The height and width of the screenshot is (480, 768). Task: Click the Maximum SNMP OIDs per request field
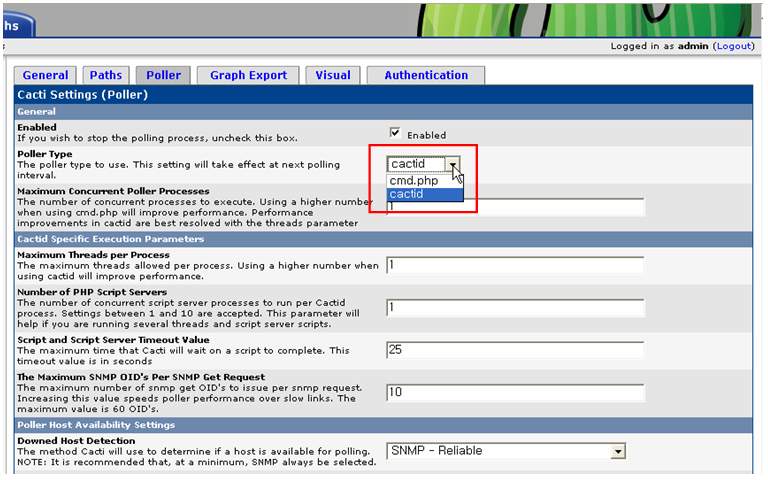pos(515,393)
